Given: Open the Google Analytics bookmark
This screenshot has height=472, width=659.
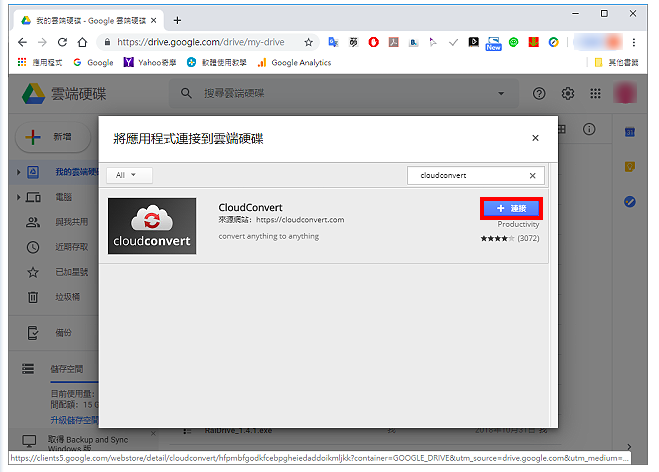Looking at the screenshot, I should pos(295,62).
